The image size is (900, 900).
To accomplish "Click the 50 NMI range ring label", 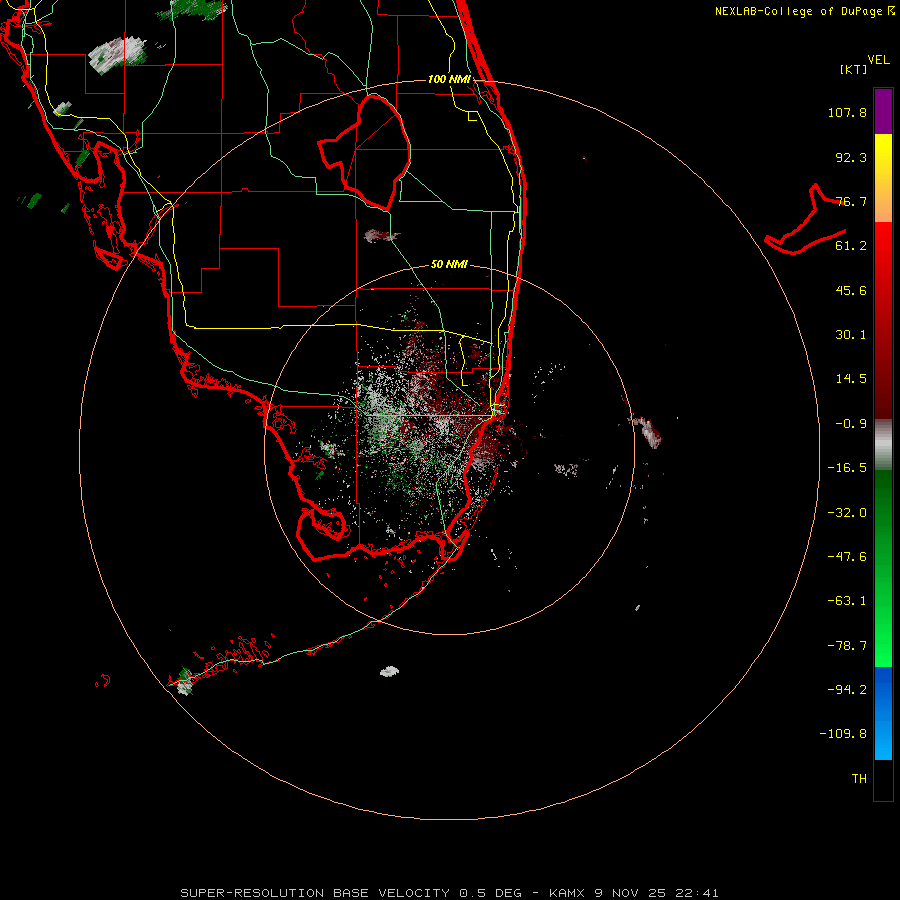I will pyautogui.click(x=449, y=264).
